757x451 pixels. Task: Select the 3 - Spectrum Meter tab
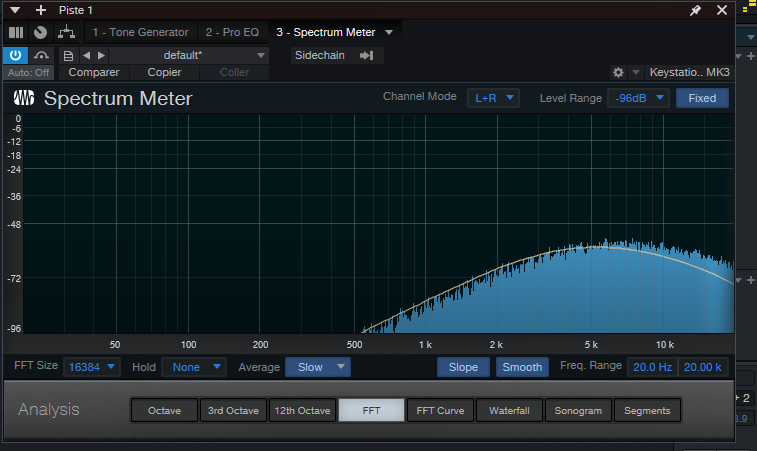pos(325,32)
